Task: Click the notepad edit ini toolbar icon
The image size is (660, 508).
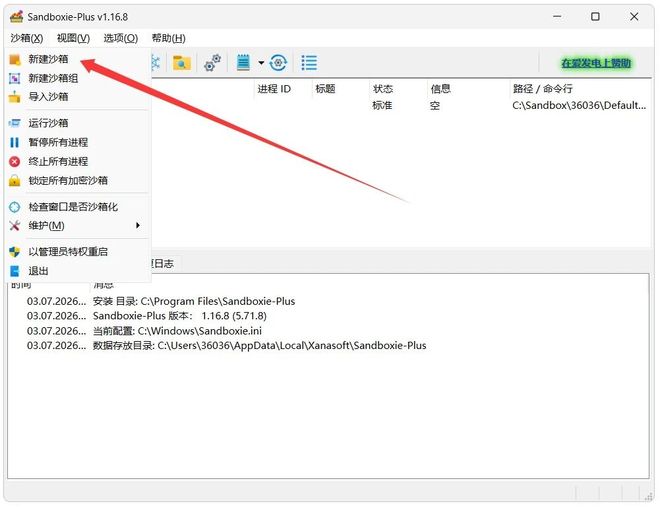Action: click(243, 63)
